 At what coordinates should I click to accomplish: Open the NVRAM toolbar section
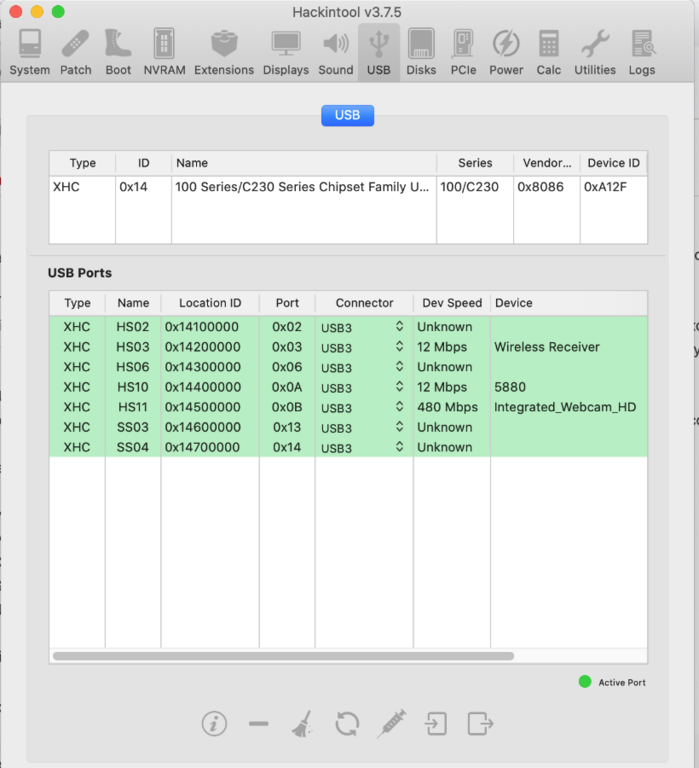(x=163, y=52)
